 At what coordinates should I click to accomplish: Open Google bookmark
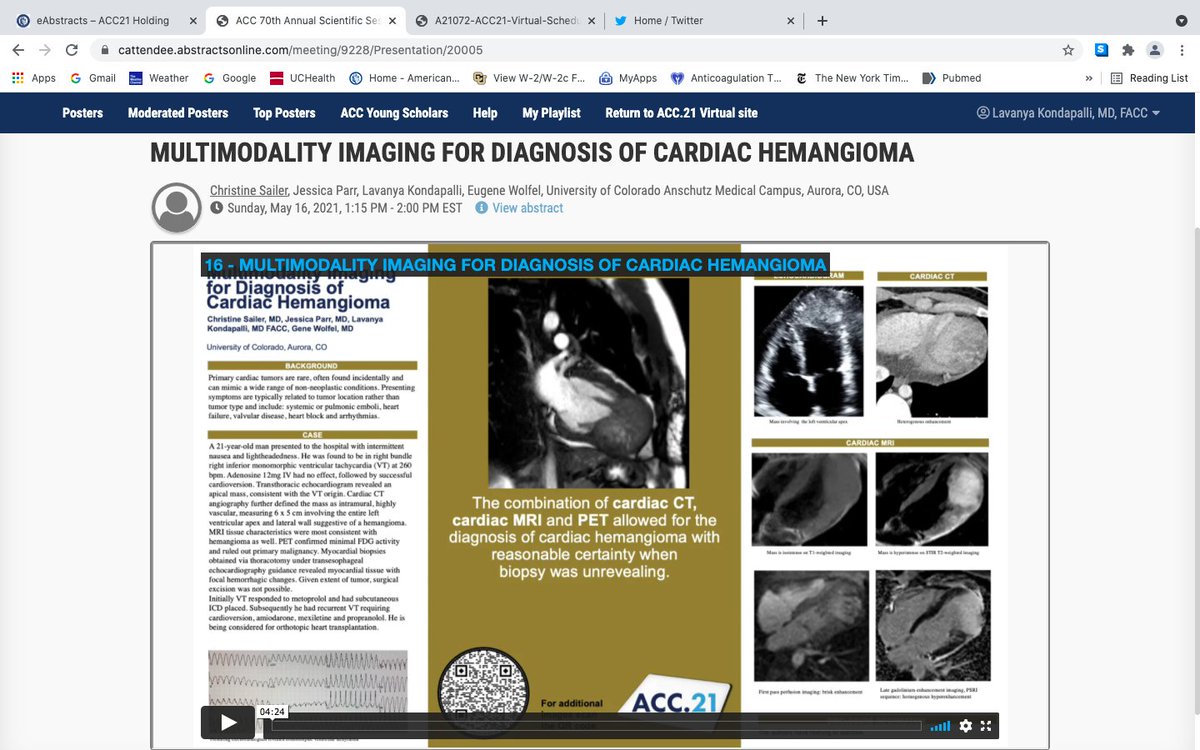(x=229, y=78)
